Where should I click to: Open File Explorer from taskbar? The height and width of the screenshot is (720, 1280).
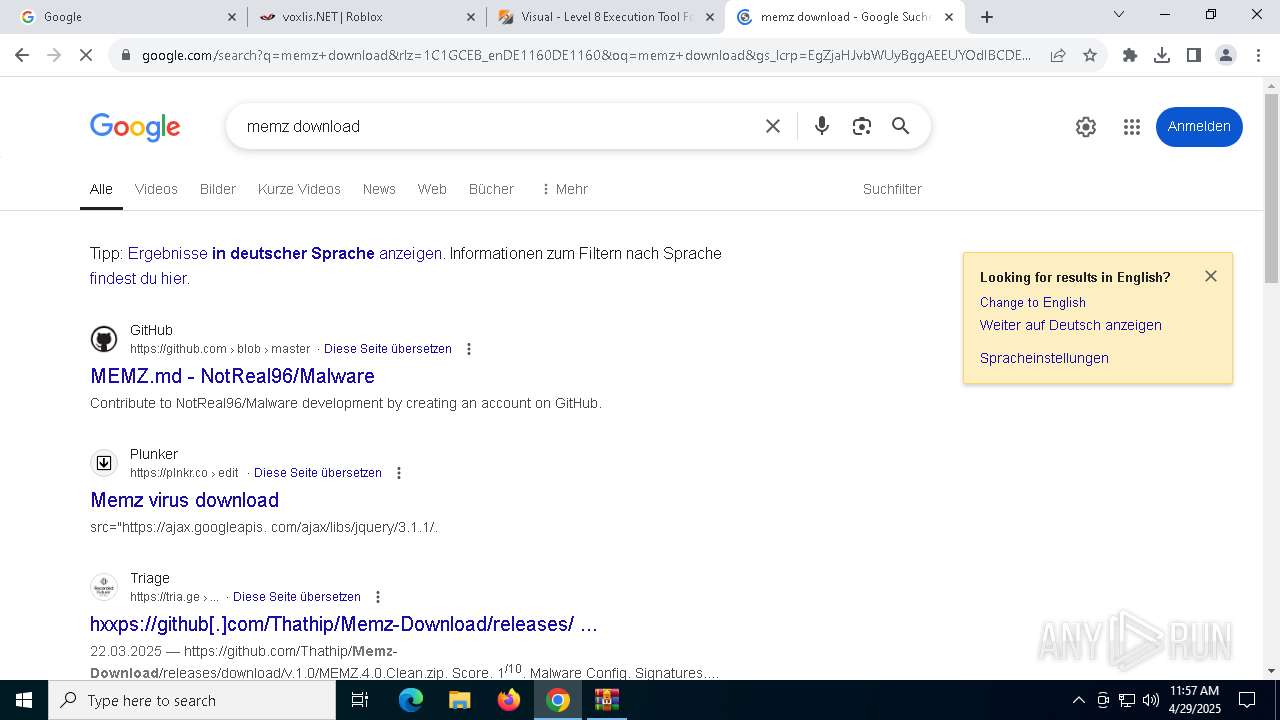459,700
